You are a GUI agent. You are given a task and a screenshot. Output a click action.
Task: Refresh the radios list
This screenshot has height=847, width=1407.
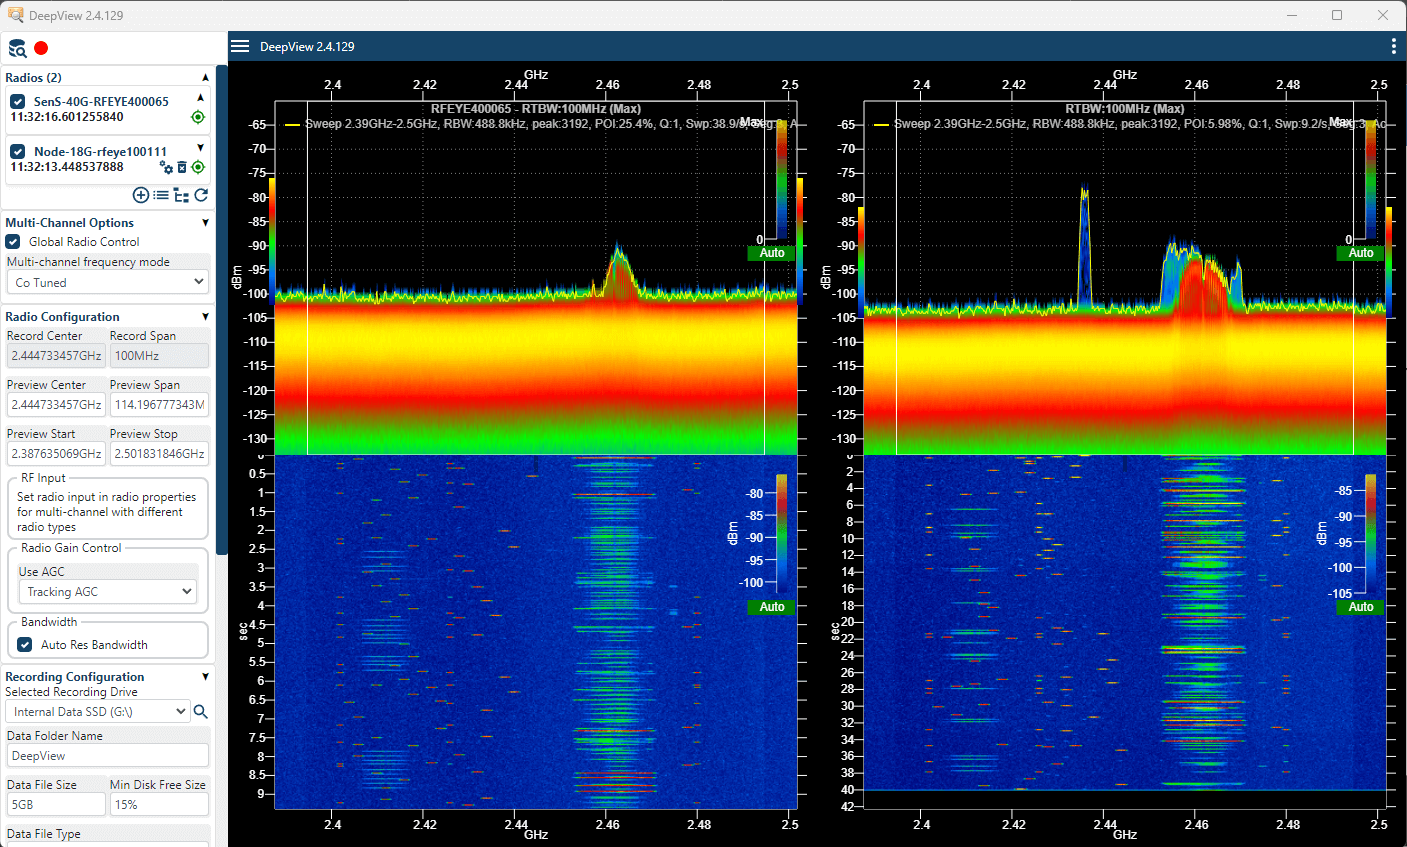(x=201, y=195)
